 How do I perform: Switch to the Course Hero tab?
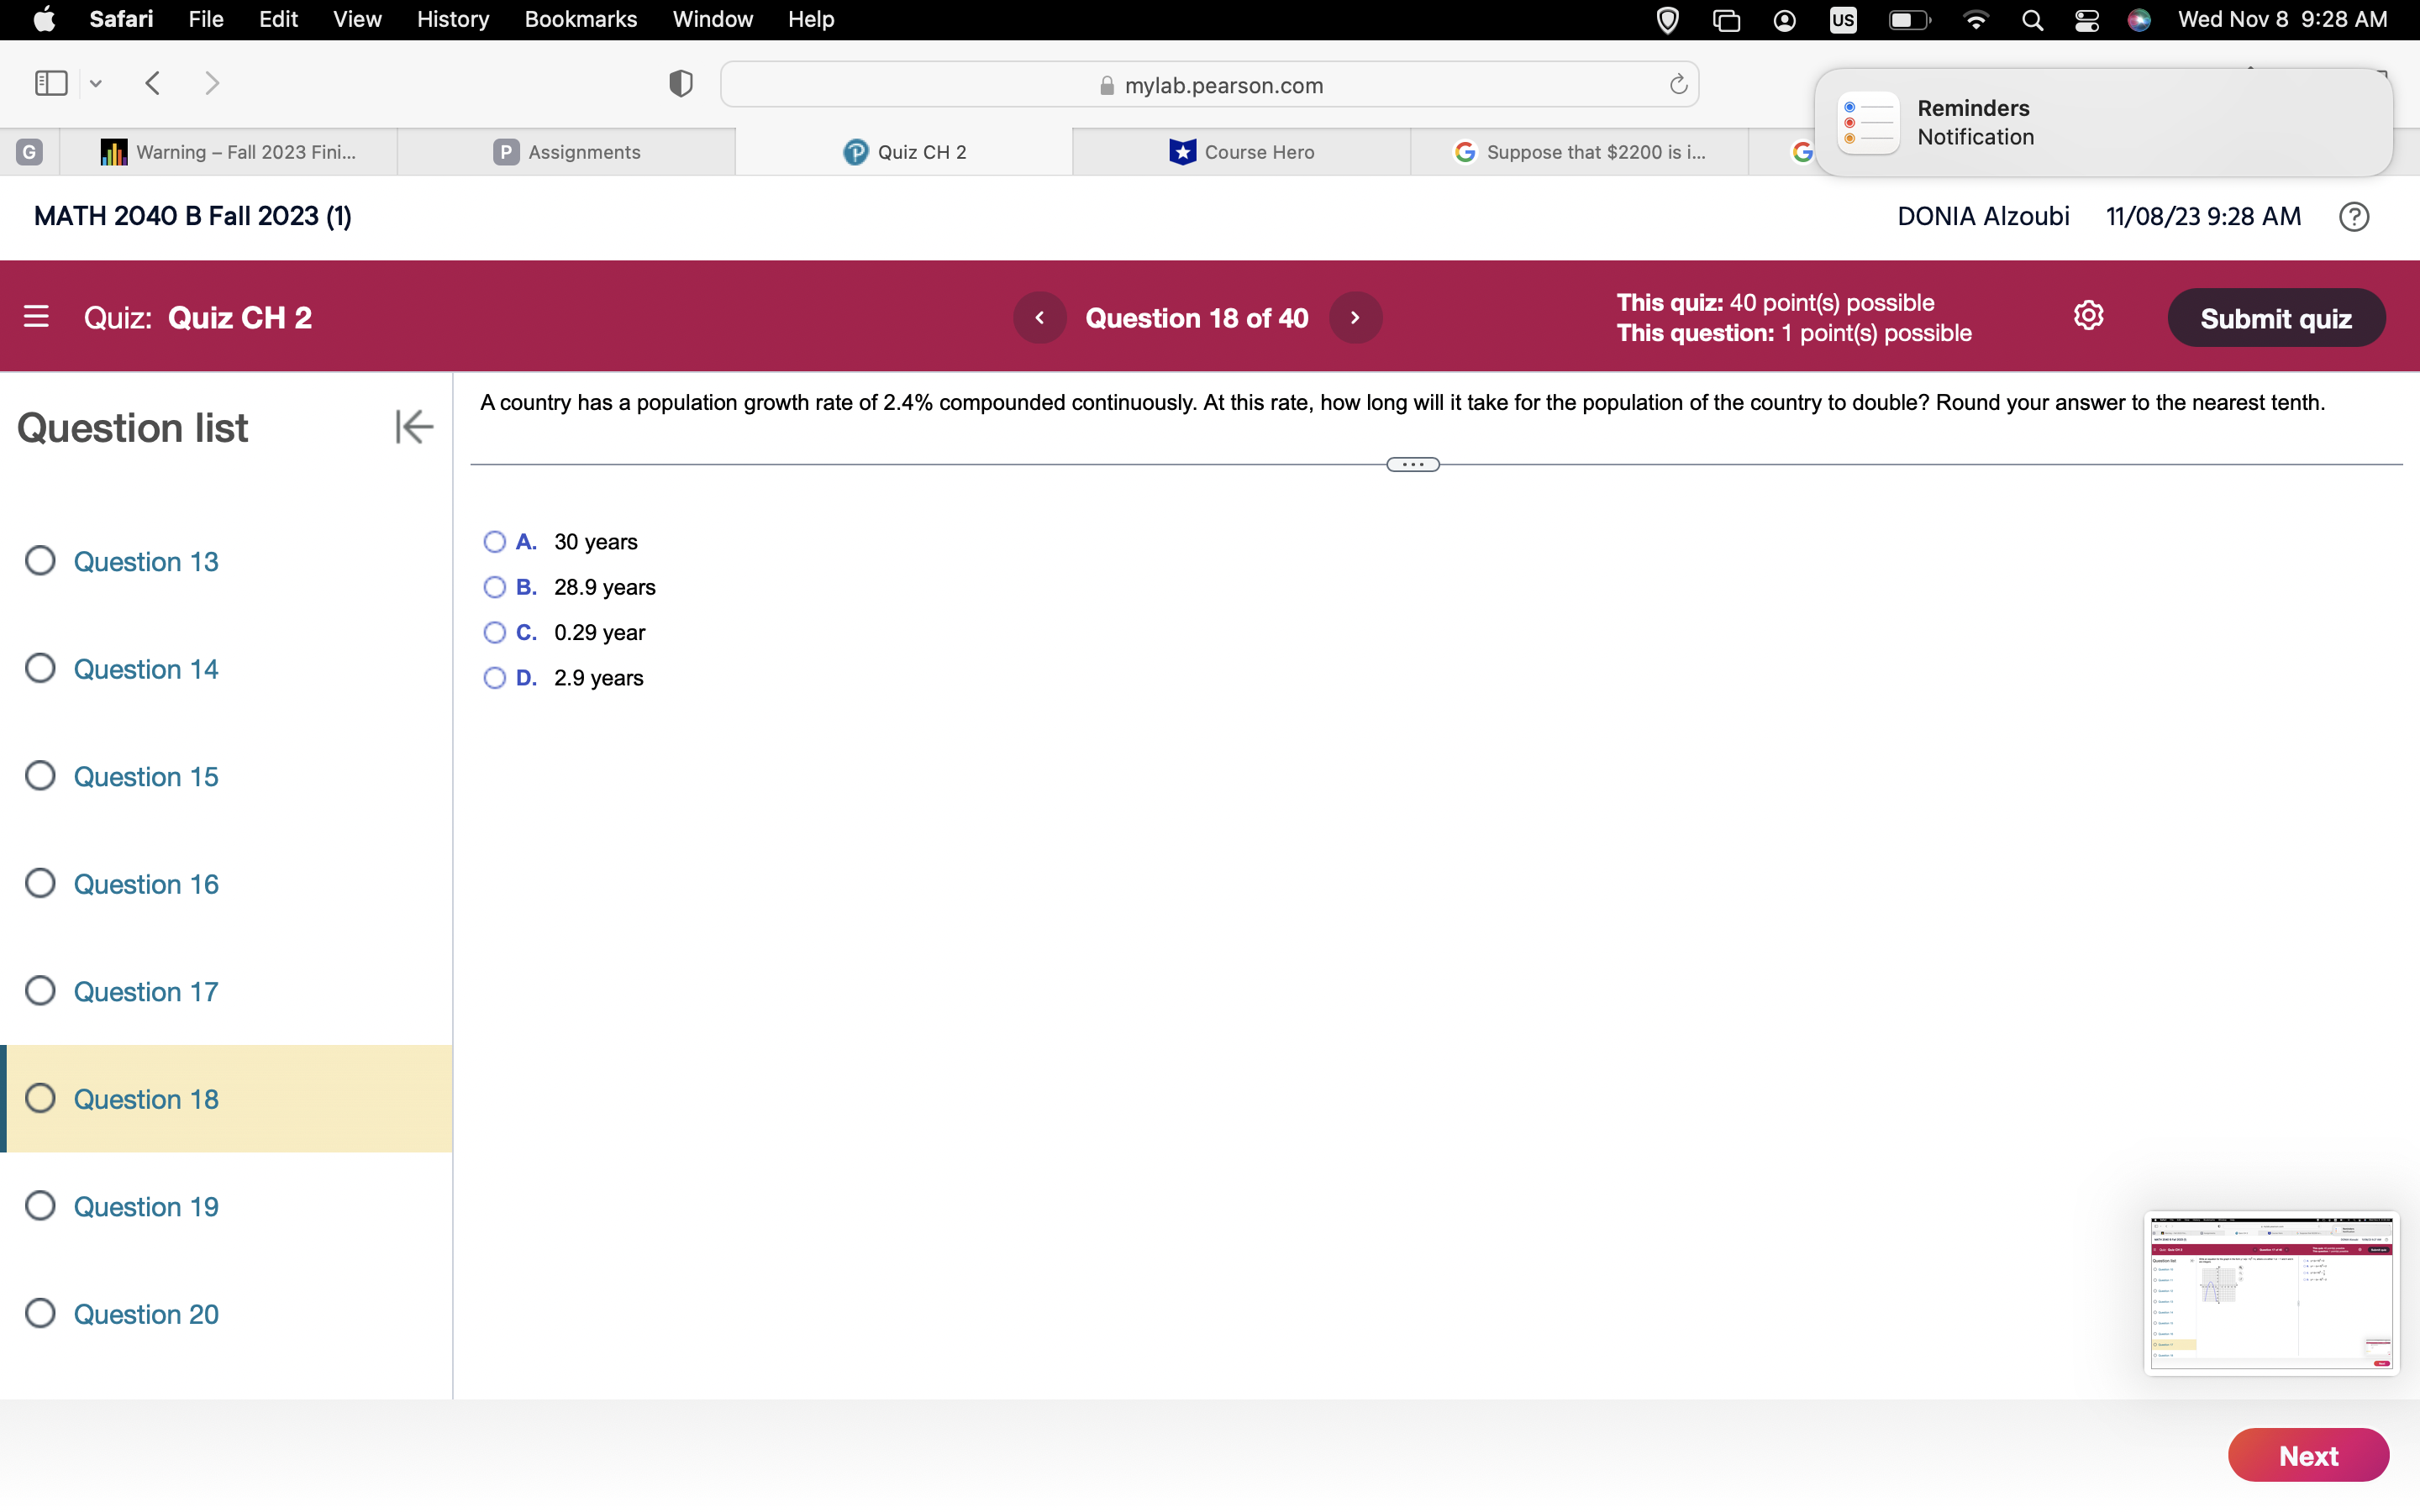(1243, 151)
